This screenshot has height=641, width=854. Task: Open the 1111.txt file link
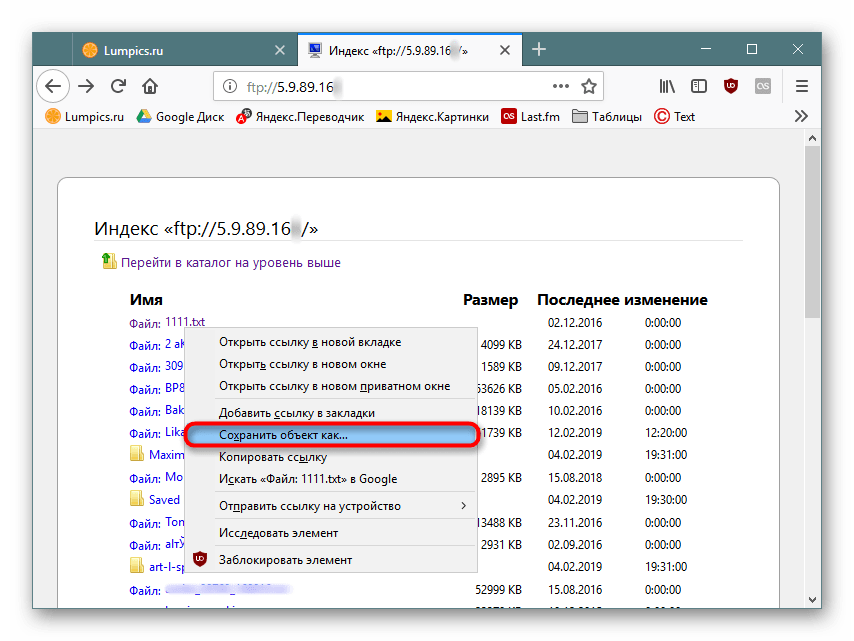185,322
